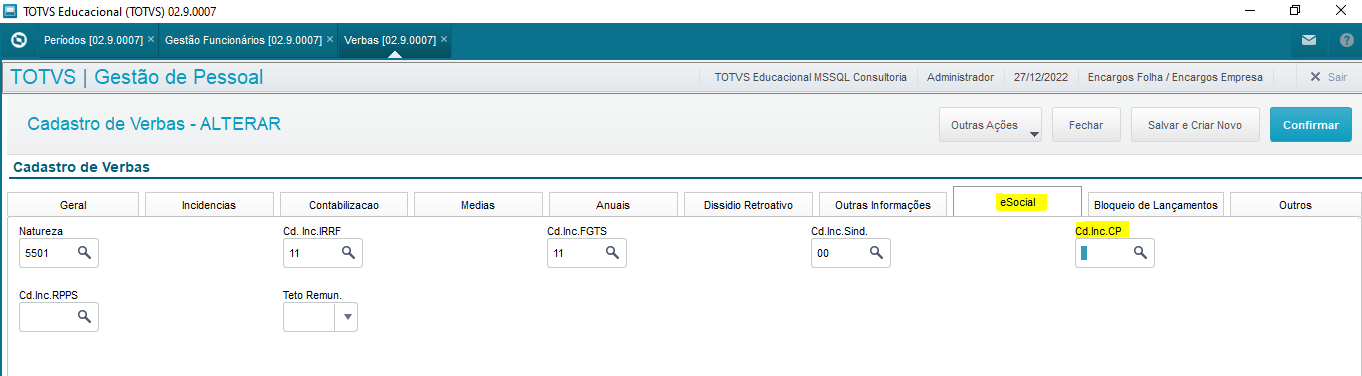Open the Medias tab
This screenshot has height=376, width=1362.
pos(478,205)
